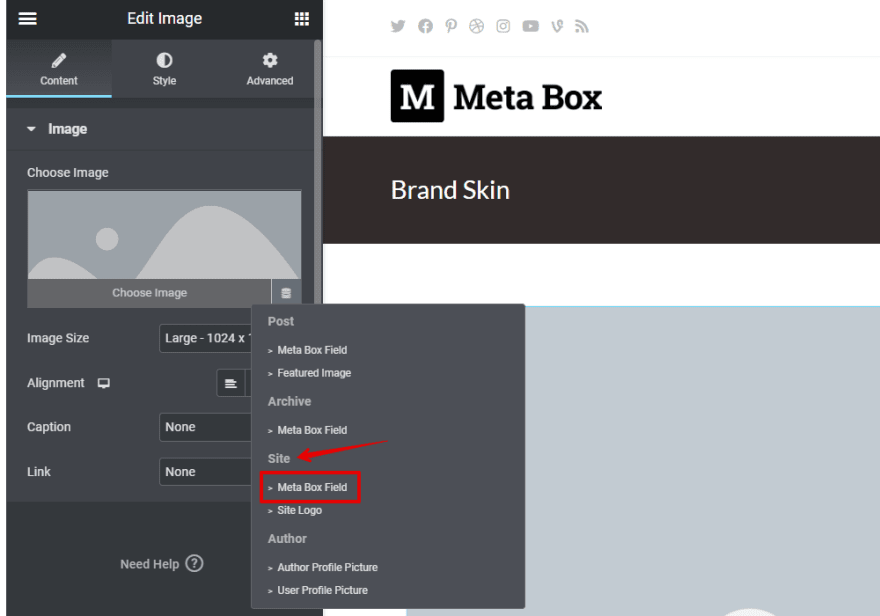Click the Need Help question mark icon
This screenshot has width=880, height=616.
coord(194,563)
